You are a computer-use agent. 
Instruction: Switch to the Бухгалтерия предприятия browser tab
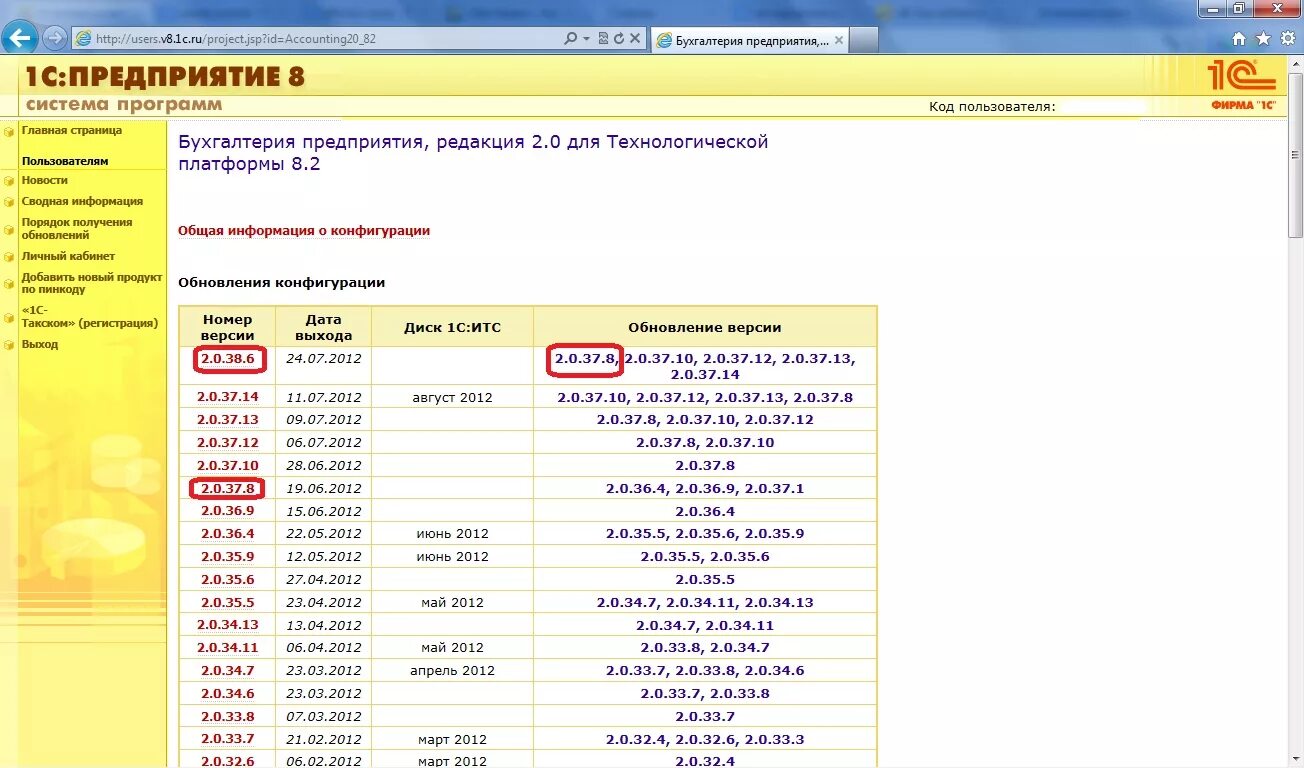[750, 40]
